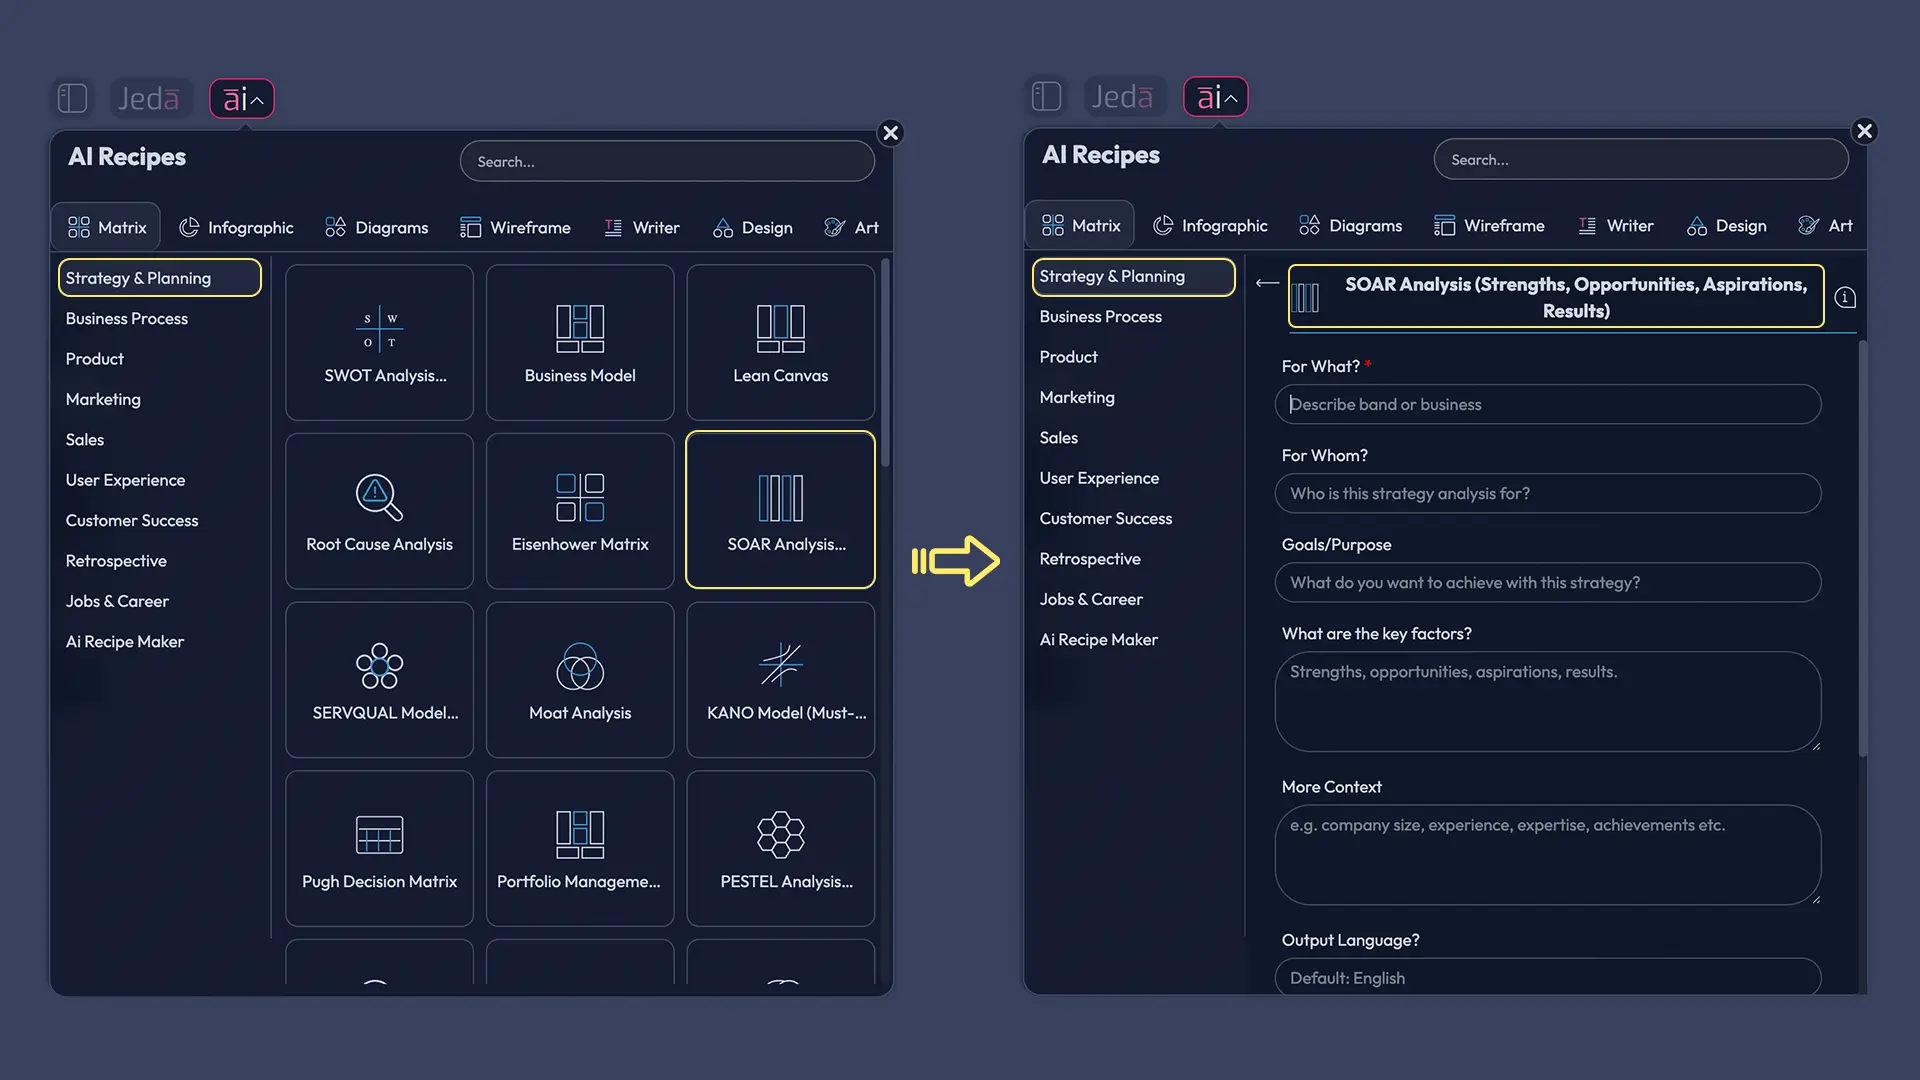The width and height of the screenshot is (1920, 1080).
Task: Go back to the recipe grid
Action: (1266, 284)
